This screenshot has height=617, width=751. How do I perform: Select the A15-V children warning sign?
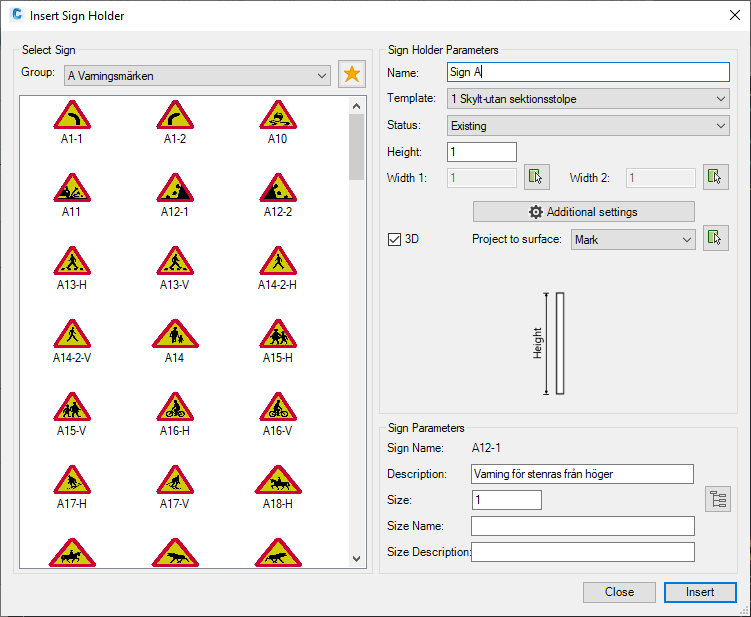[x=72, y=414]
